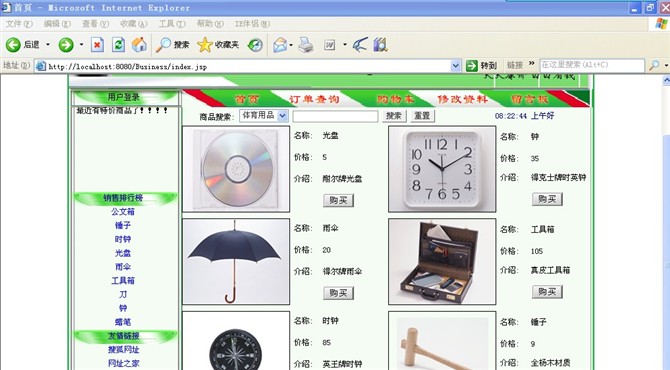This screenshot has width=670, height=370.
Task: Click the search magnifier beside IE search box
Action: click(x=654, y=65)
